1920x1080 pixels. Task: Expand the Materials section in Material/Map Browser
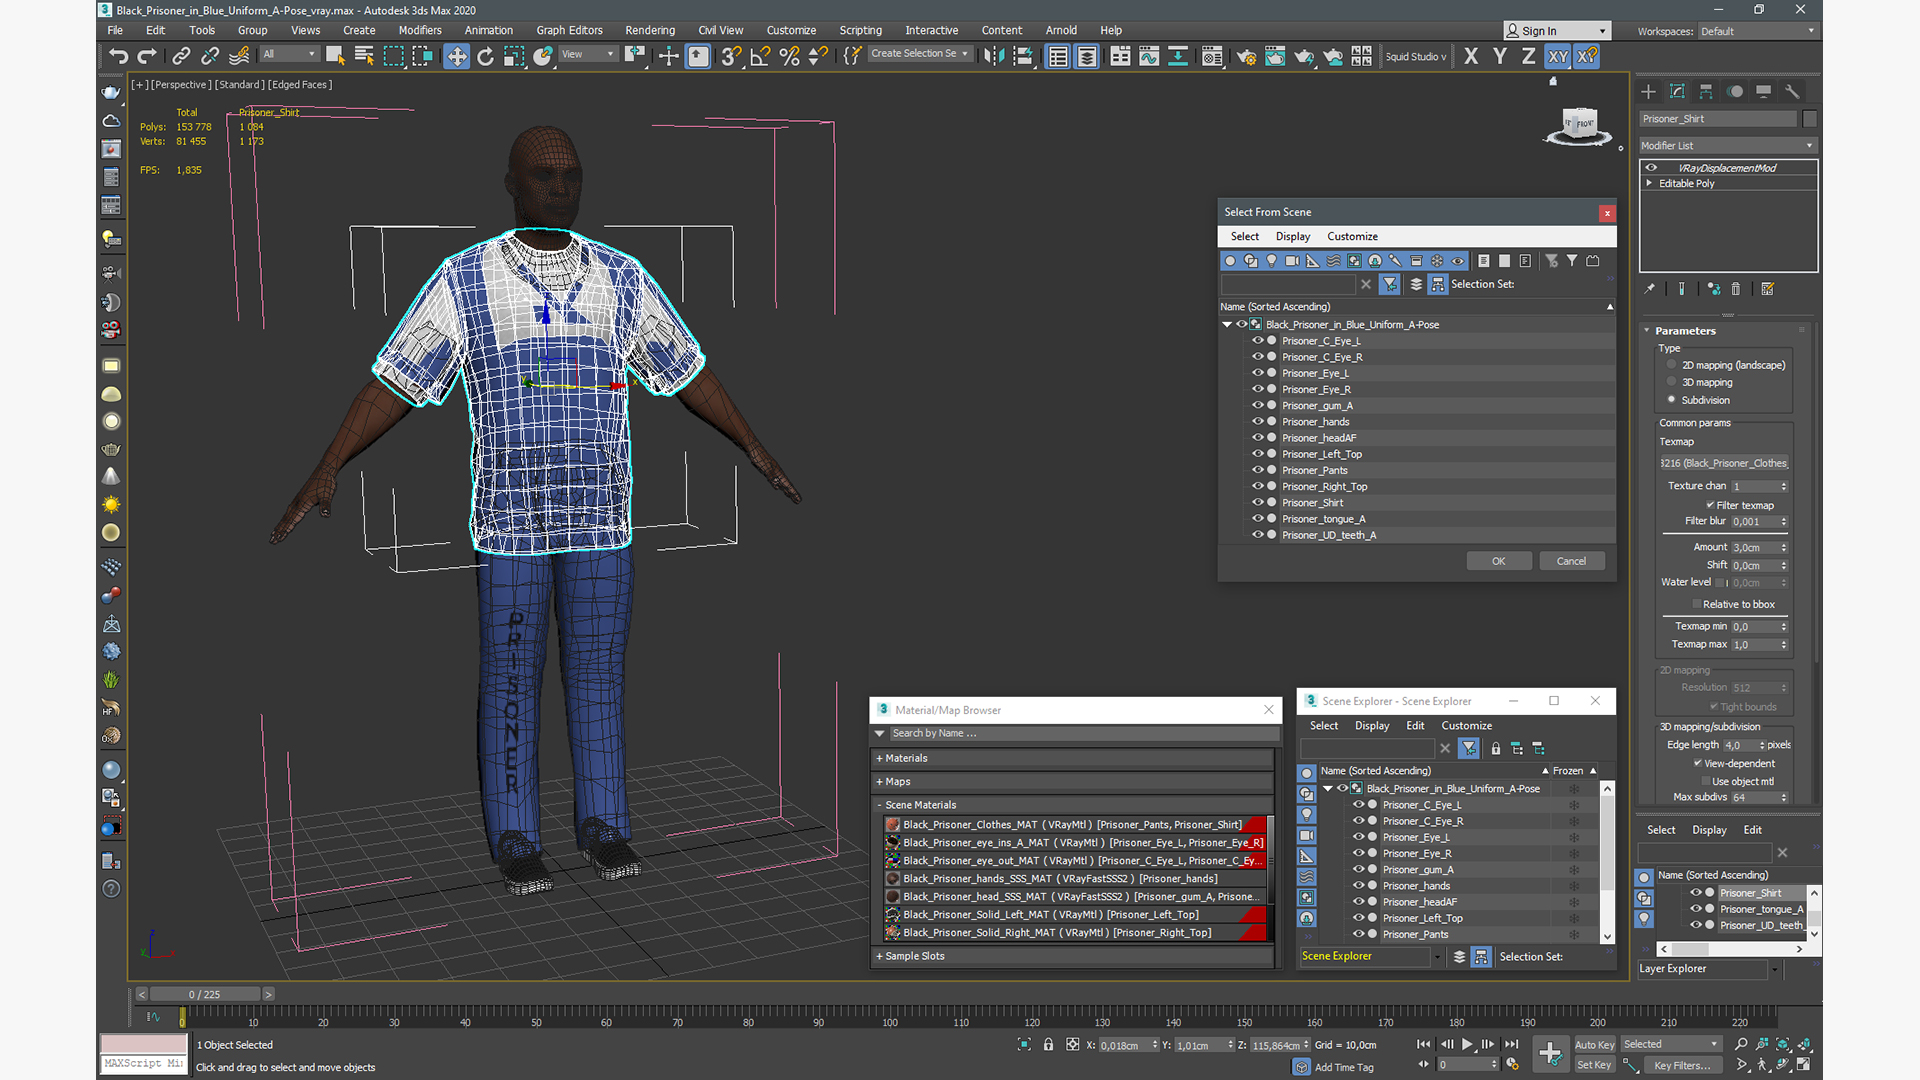pyautogui.click(x=879, y=758)
